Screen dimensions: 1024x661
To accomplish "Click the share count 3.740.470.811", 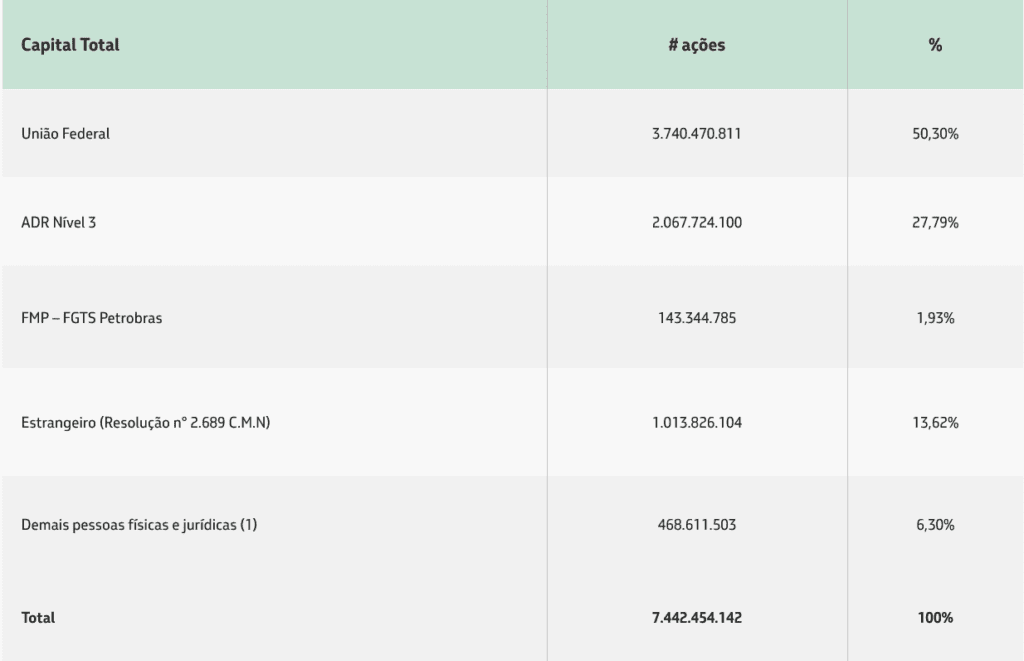I will pyautogui.click(x=697, y=134).
